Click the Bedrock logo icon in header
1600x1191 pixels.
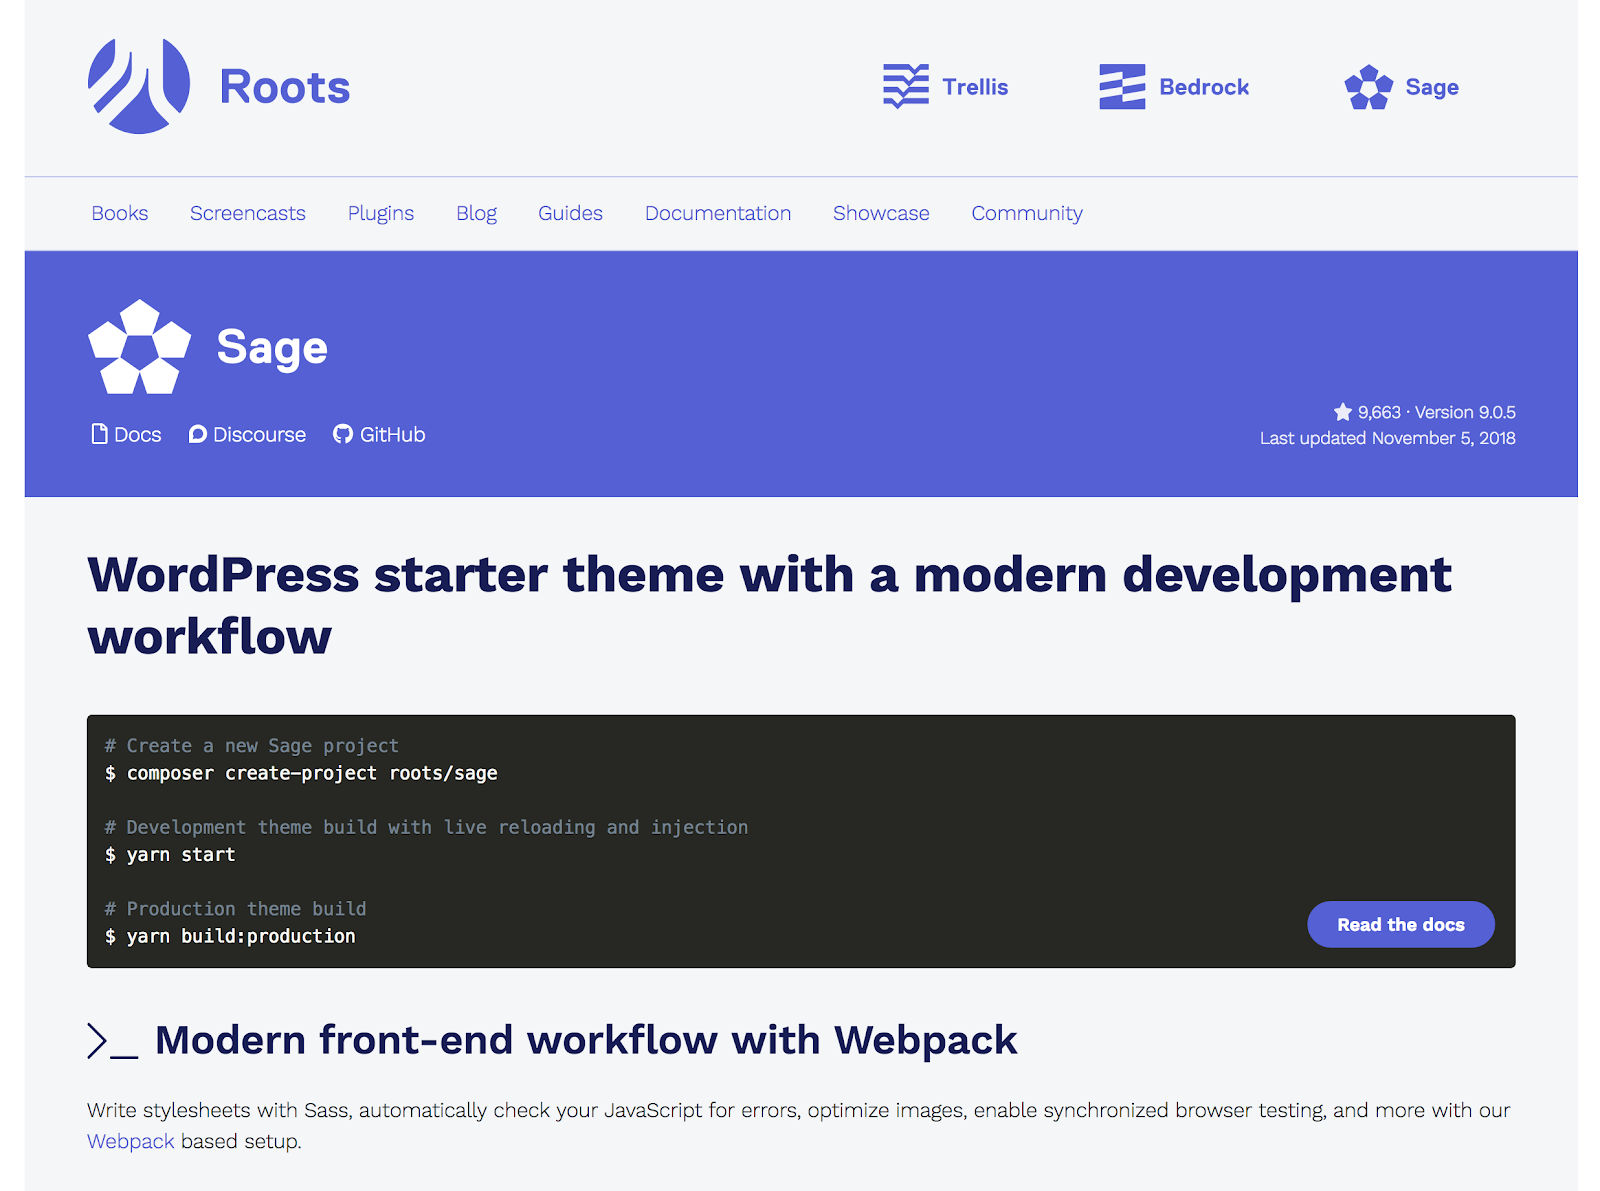(x=1122, y=87)
